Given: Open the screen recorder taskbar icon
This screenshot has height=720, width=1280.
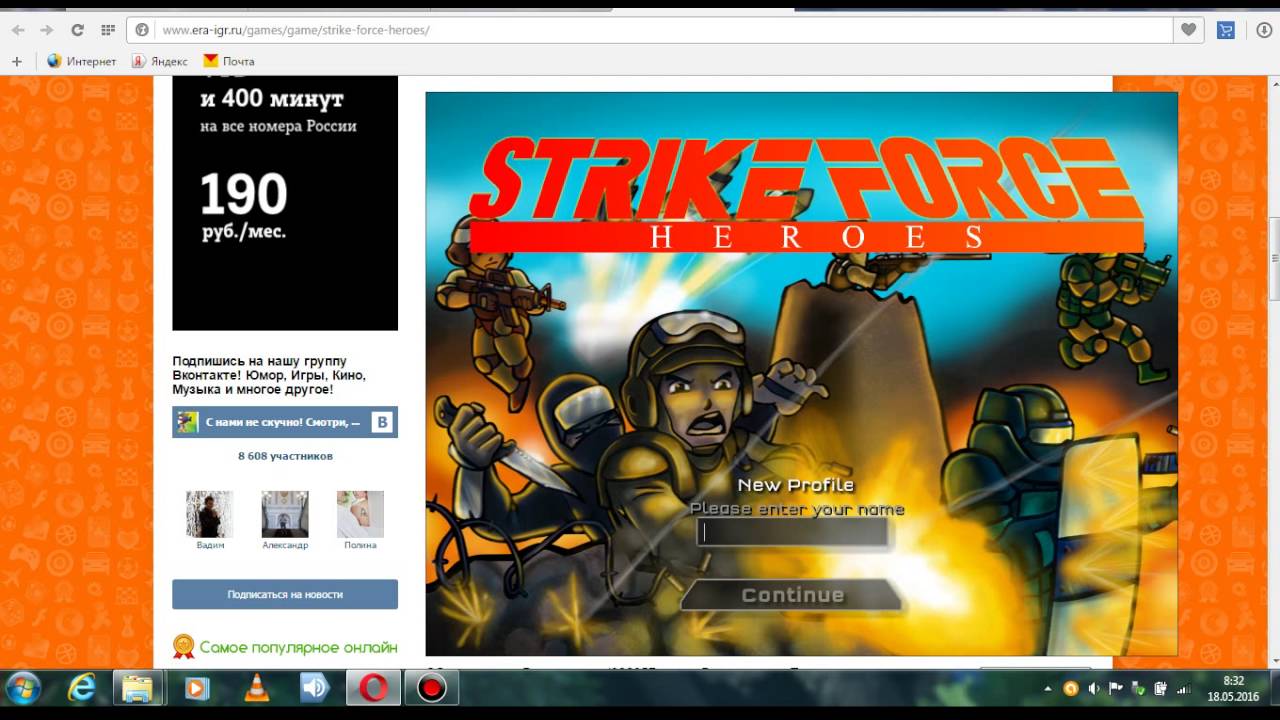Looking at the screenshot, I should [432, 688].
